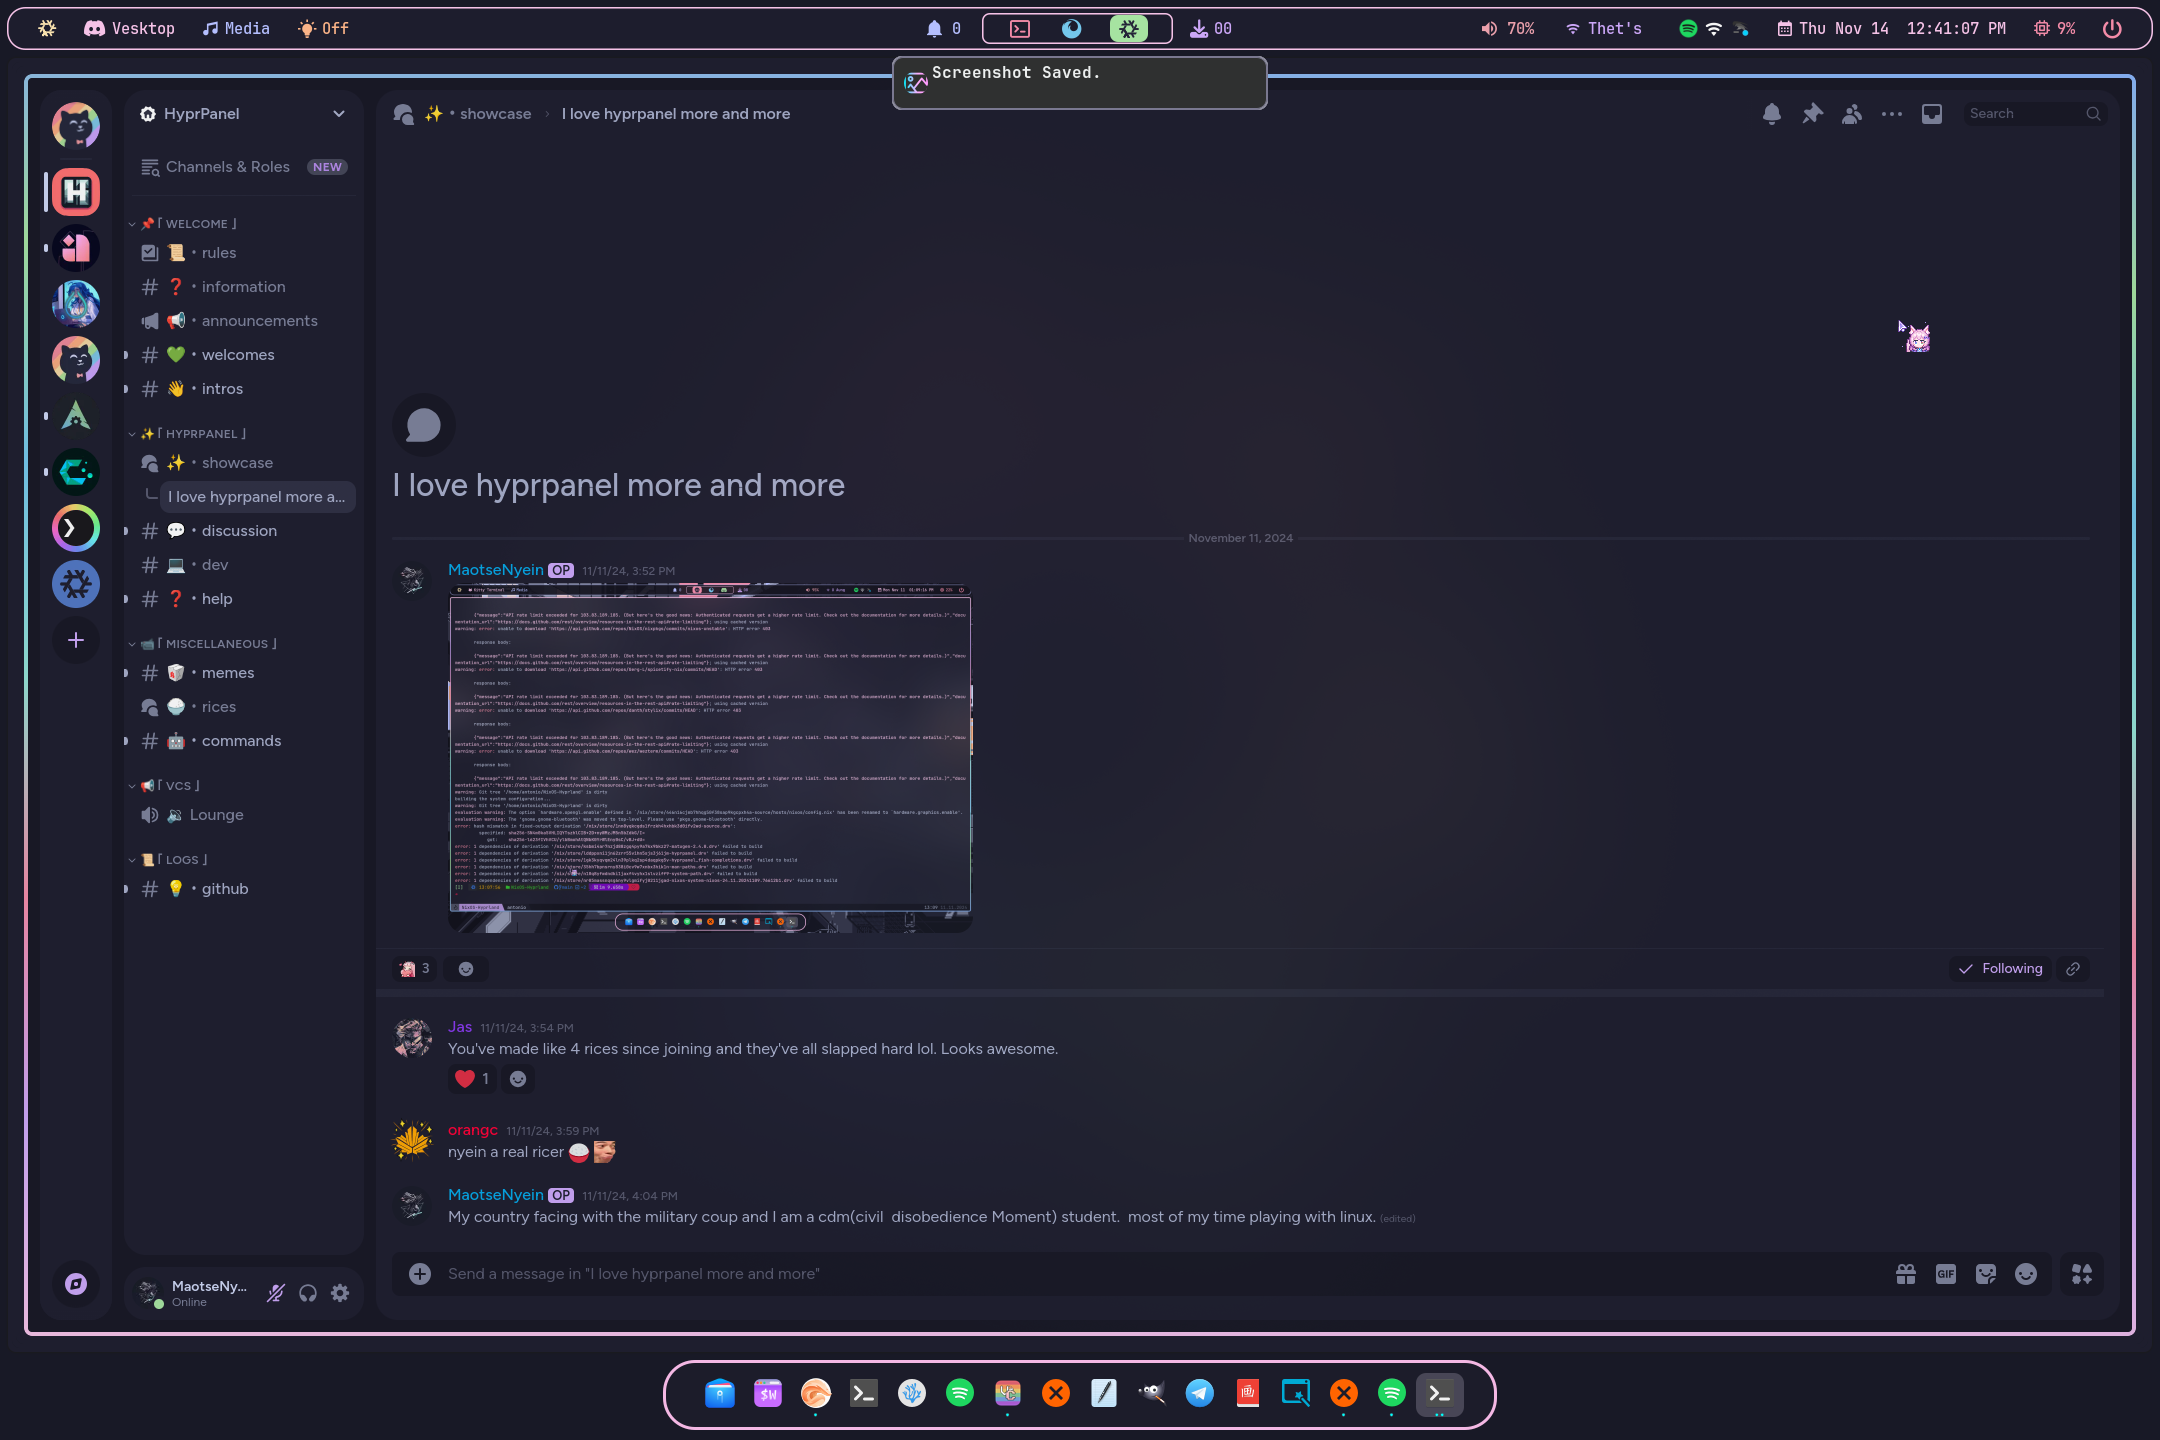This screenshot has height=1440, width=2160.
Task: Open Media menu in the top bar
Action: (236, 28)
